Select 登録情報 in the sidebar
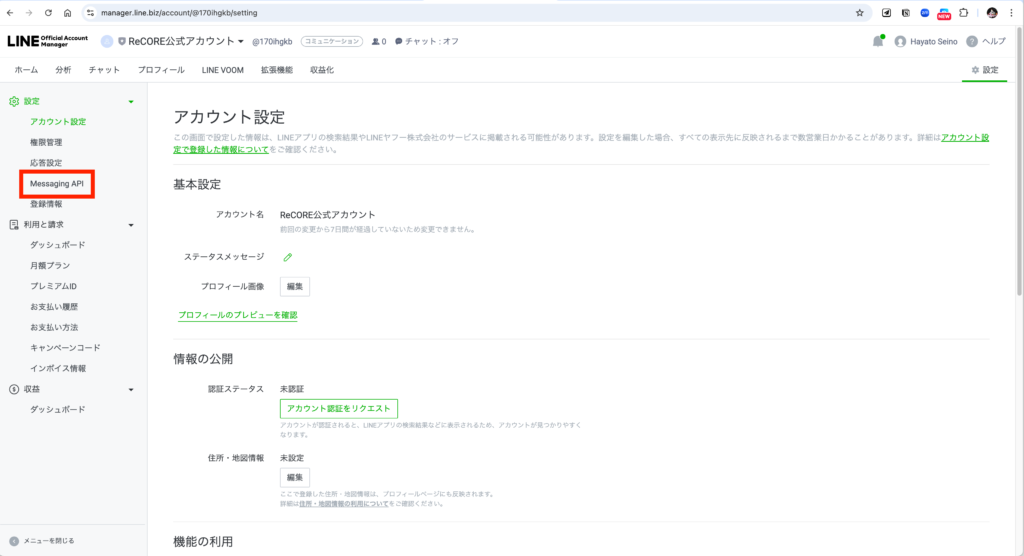 [x=46, y=204]
